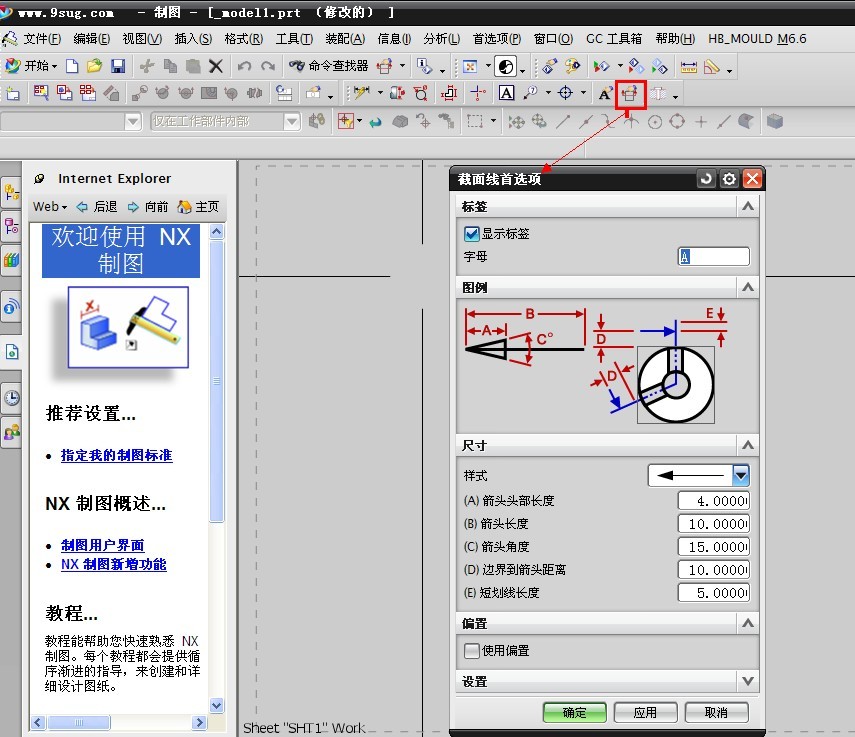Save the part with the floppy icon
This screenshot has width=855, height=737.
tap(118, 66)
